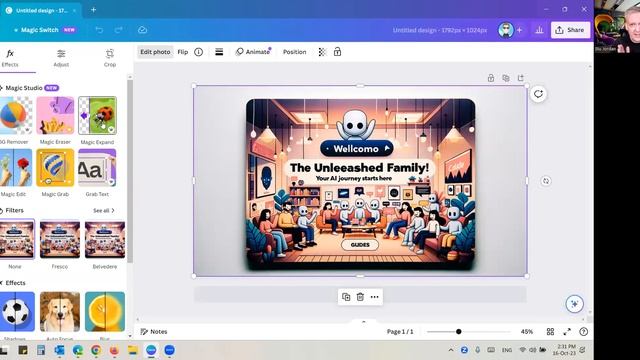This screenshot has width=640, height=360.
Task: Delete the selected image with trash icon
Action: (x=360, y=297)
